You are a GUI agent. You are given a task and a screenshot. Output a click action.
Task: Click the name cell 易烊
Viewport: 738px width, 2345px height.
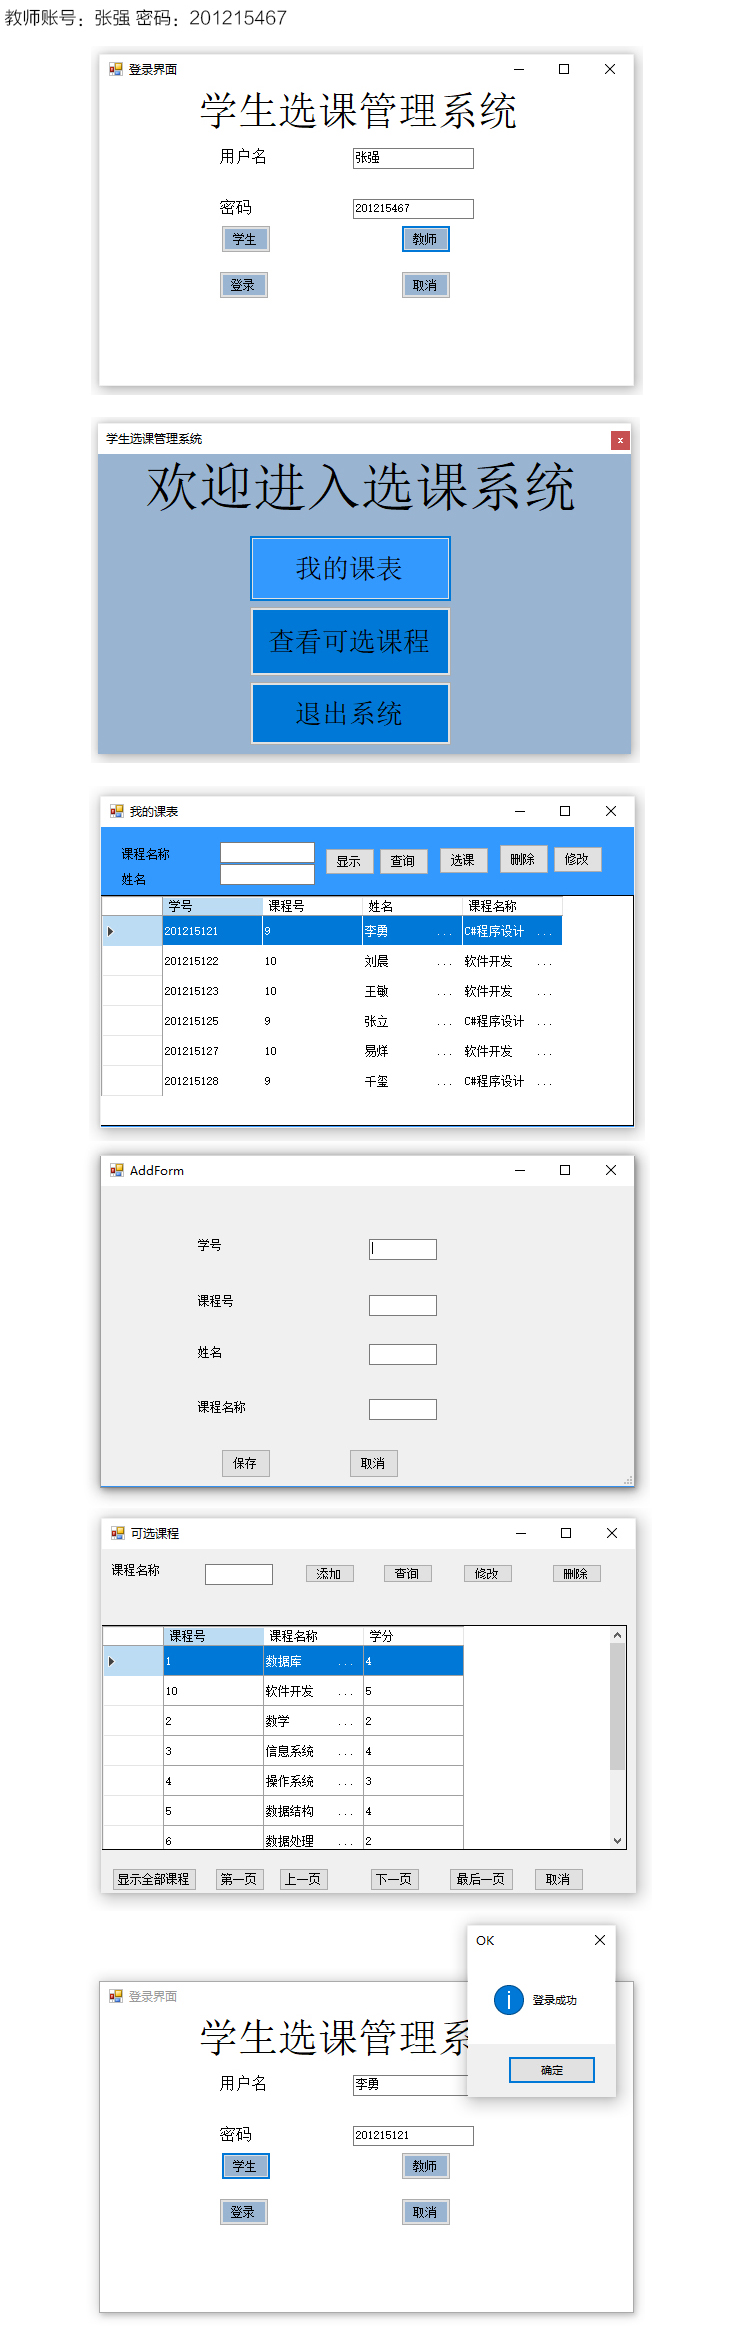click(x=411, y=1051)
